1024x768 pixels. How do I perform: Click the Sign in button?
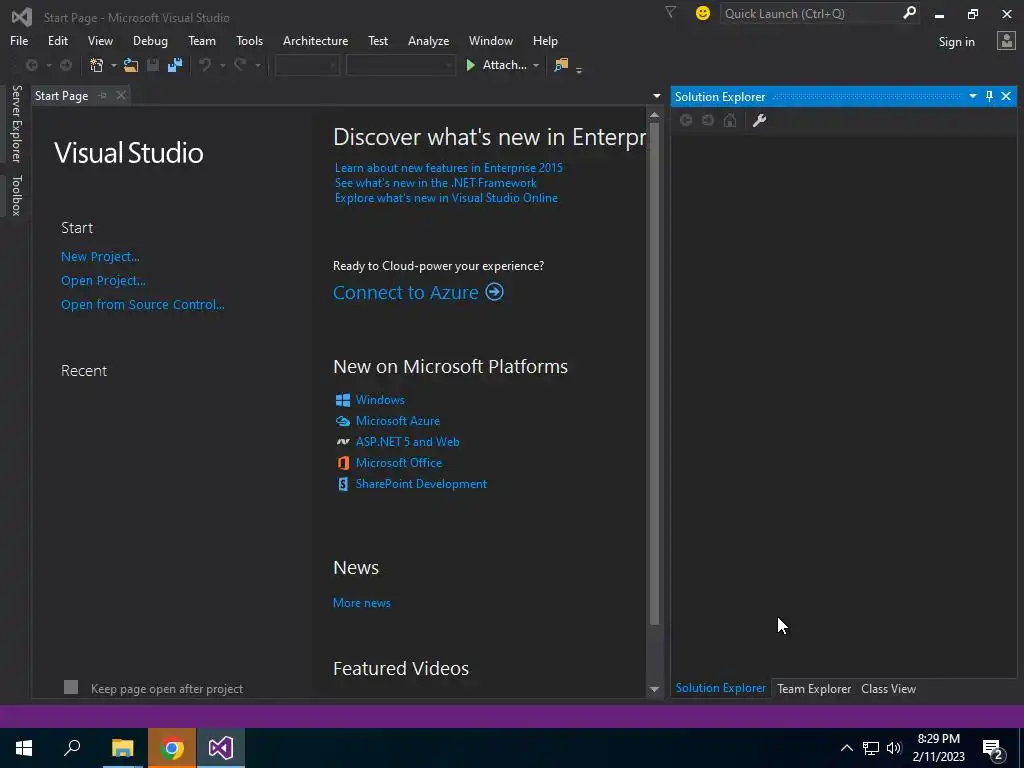[956, 42]
